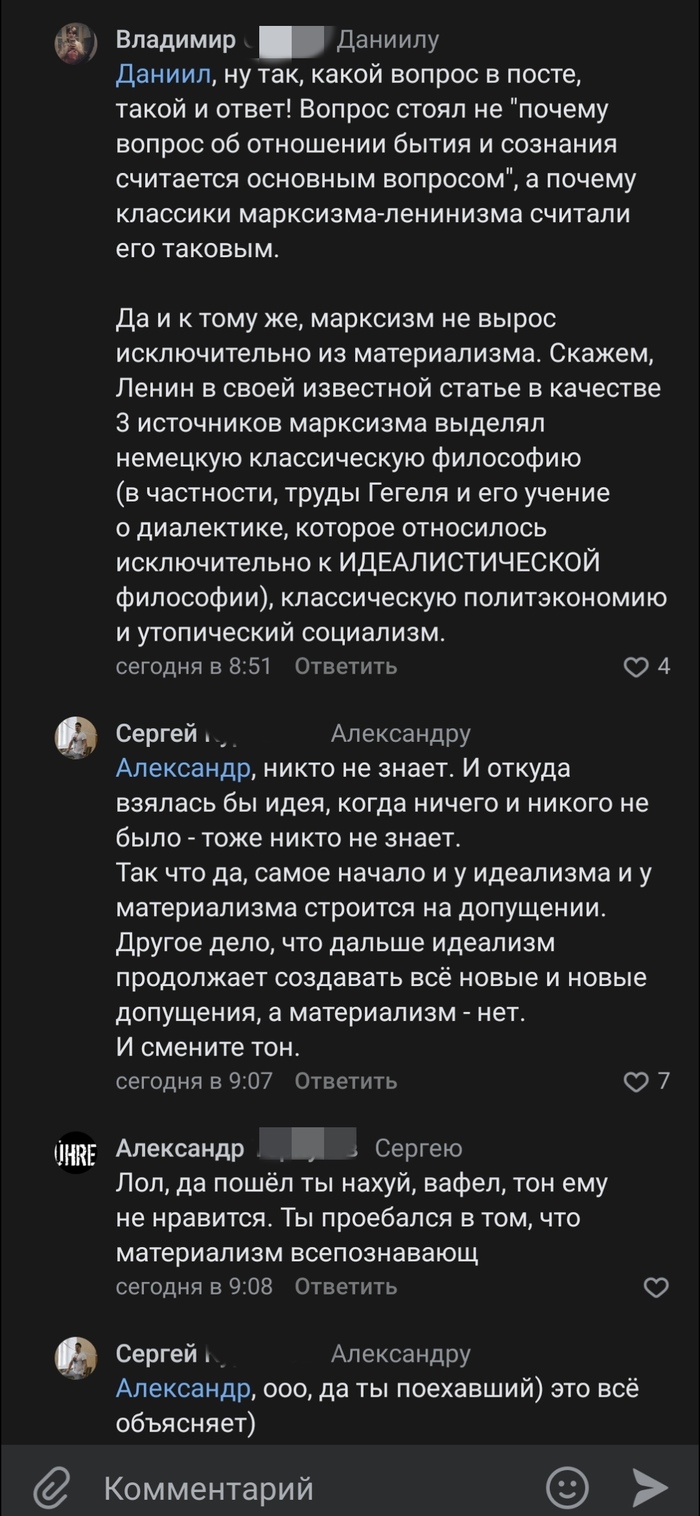Open Sergey's avatar on the 9:07 comment

75,738
